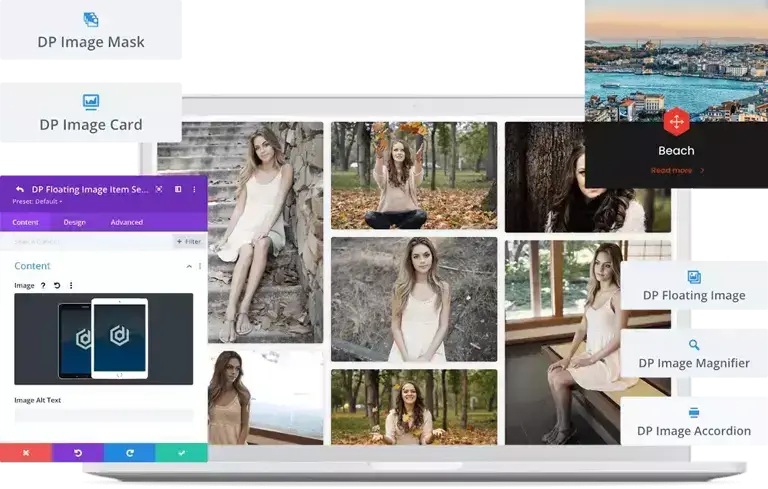Click the Search Options field
The width and height of the screenshot is (768, 489).
[86, 241]
